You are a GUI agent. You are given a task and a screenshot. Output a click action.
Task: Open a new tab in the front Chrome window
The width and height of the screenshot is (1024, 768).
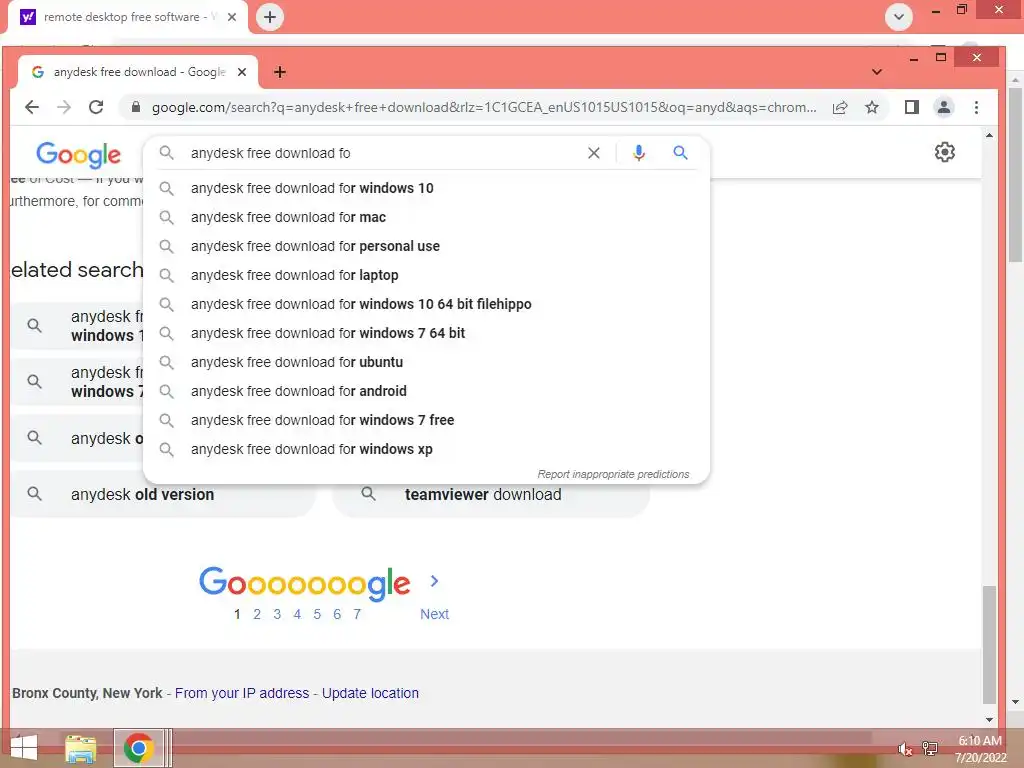(280, 72)
